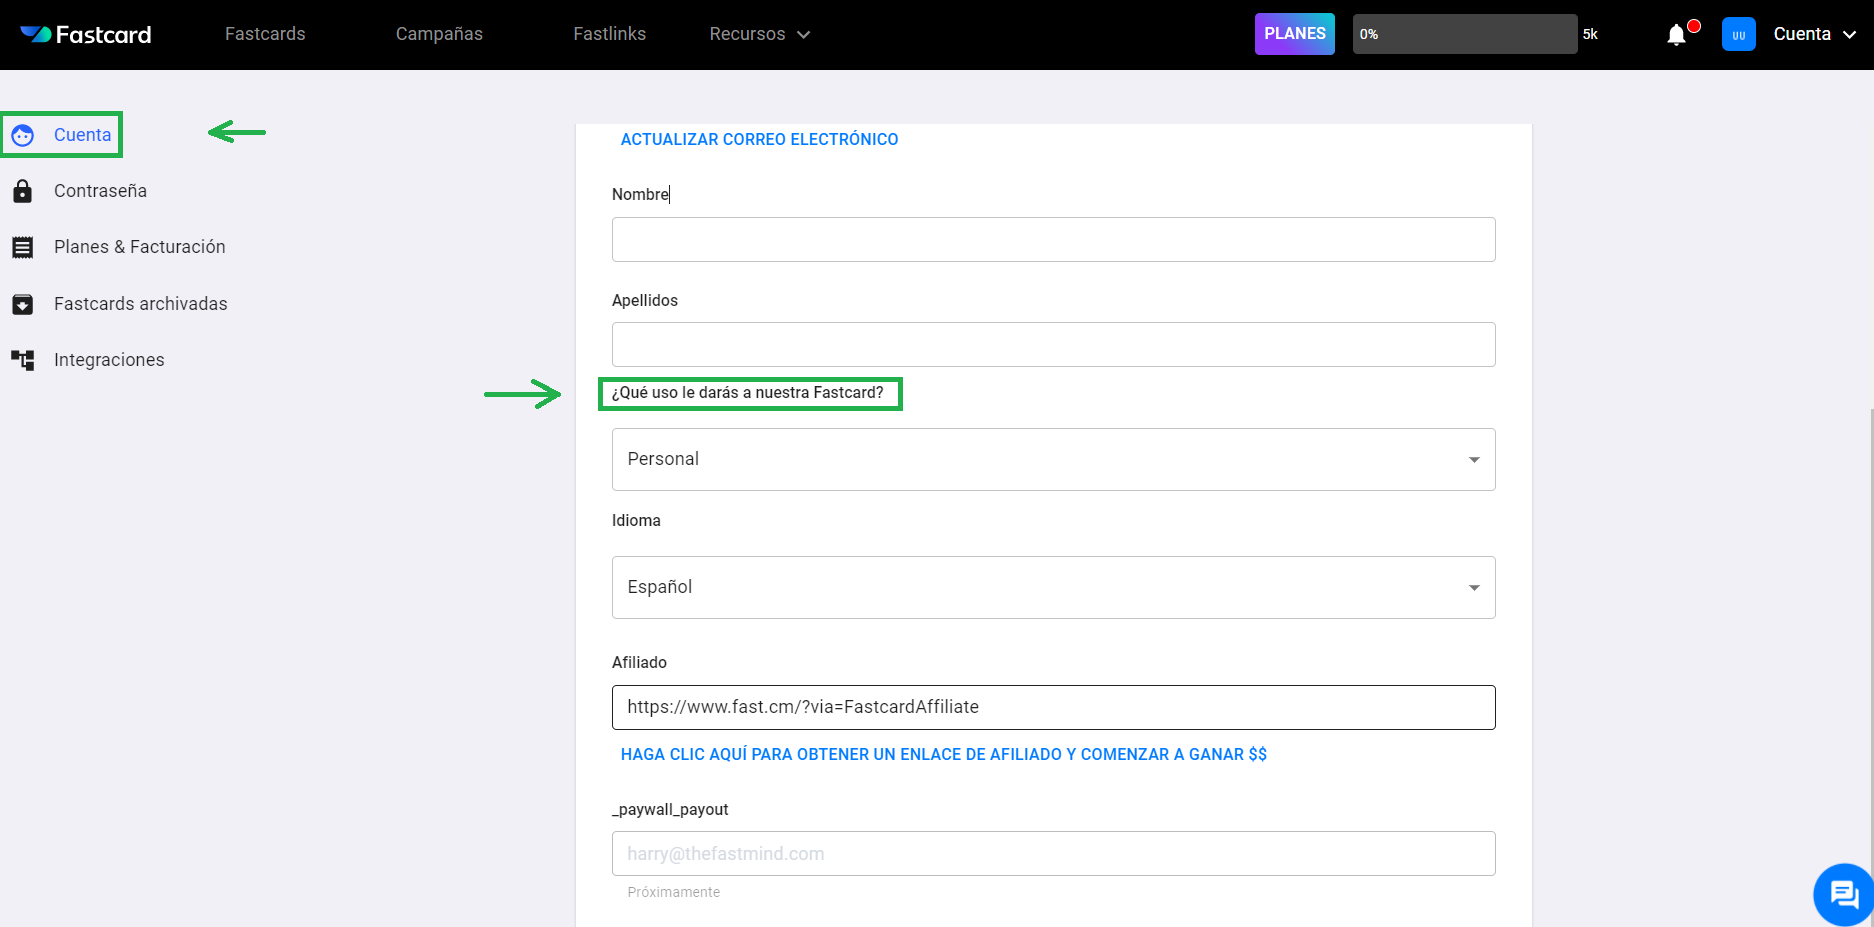Open the Personal usage dropdown
Screen dimensions: 1874x927
[1054, 460]
